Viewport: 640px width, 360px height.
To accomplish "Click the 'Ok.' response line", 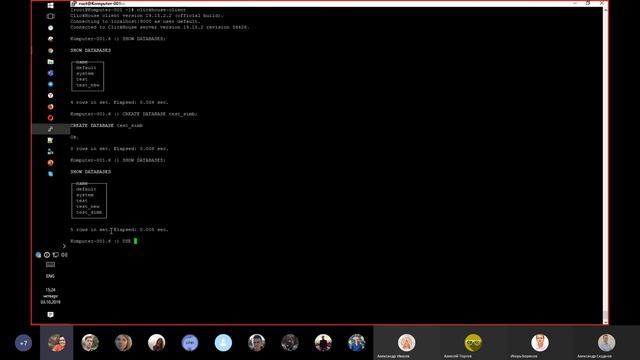I will tap(74, 137).
